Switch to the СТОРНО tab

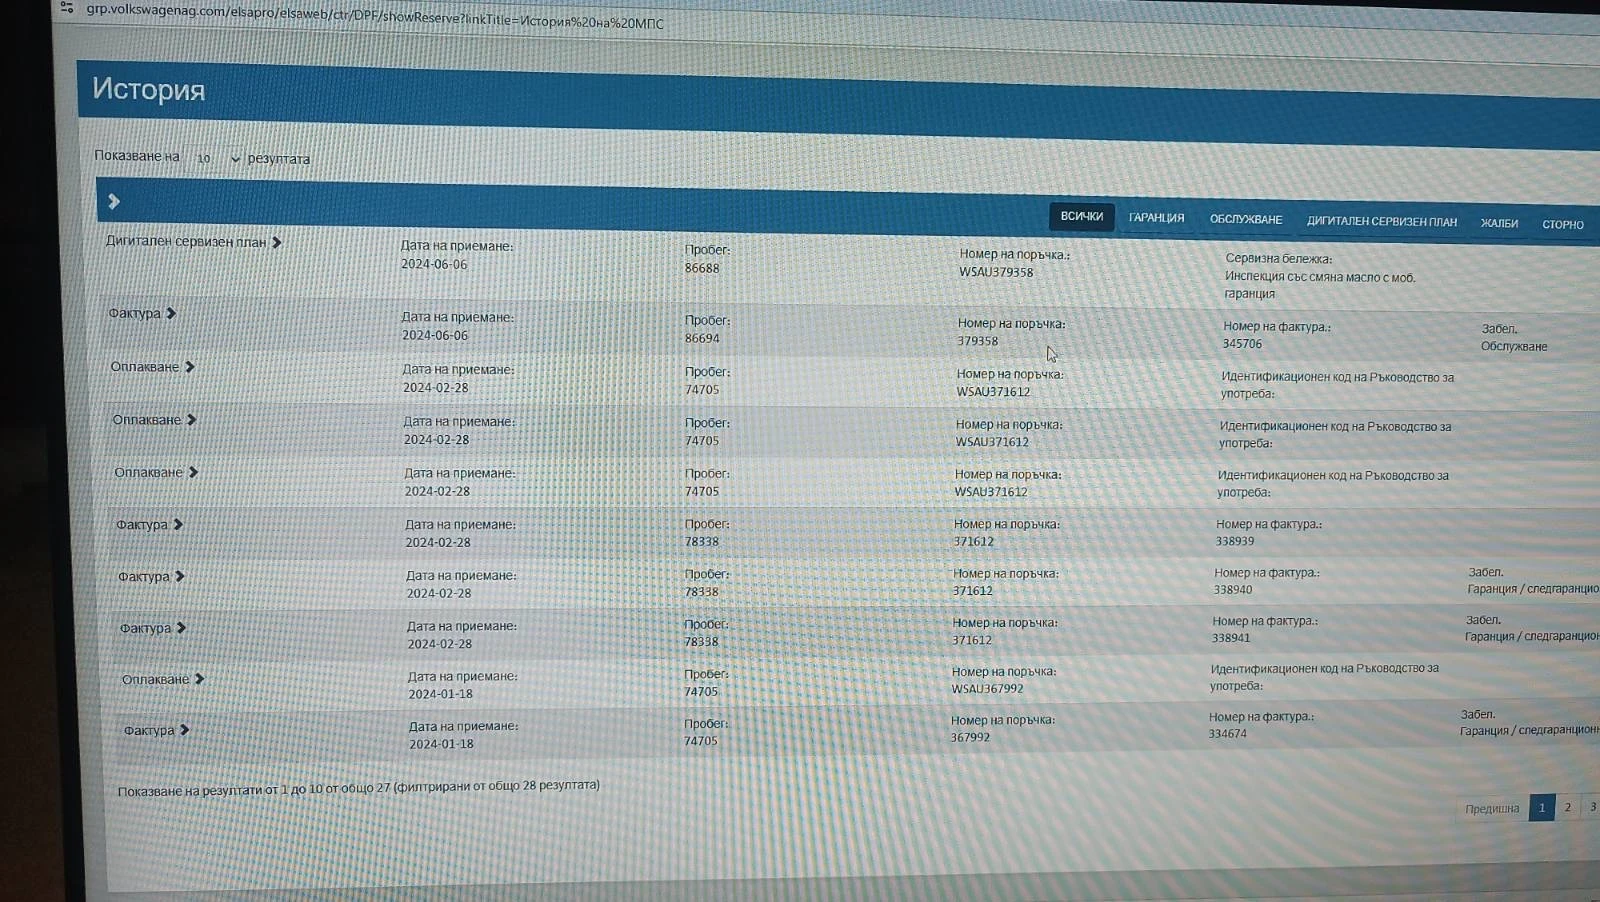[1563, 224]
